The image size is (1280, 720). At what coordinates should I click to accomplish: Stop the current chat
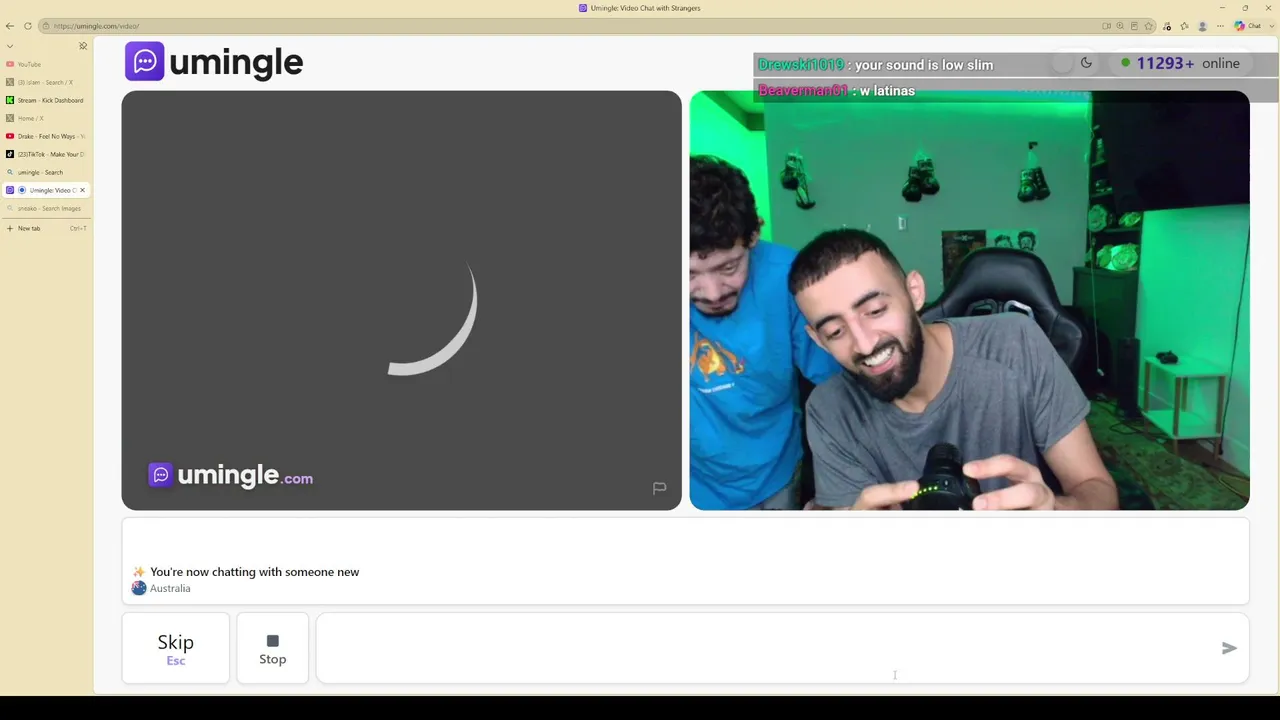pyautogui.click(x=272, y=649)
